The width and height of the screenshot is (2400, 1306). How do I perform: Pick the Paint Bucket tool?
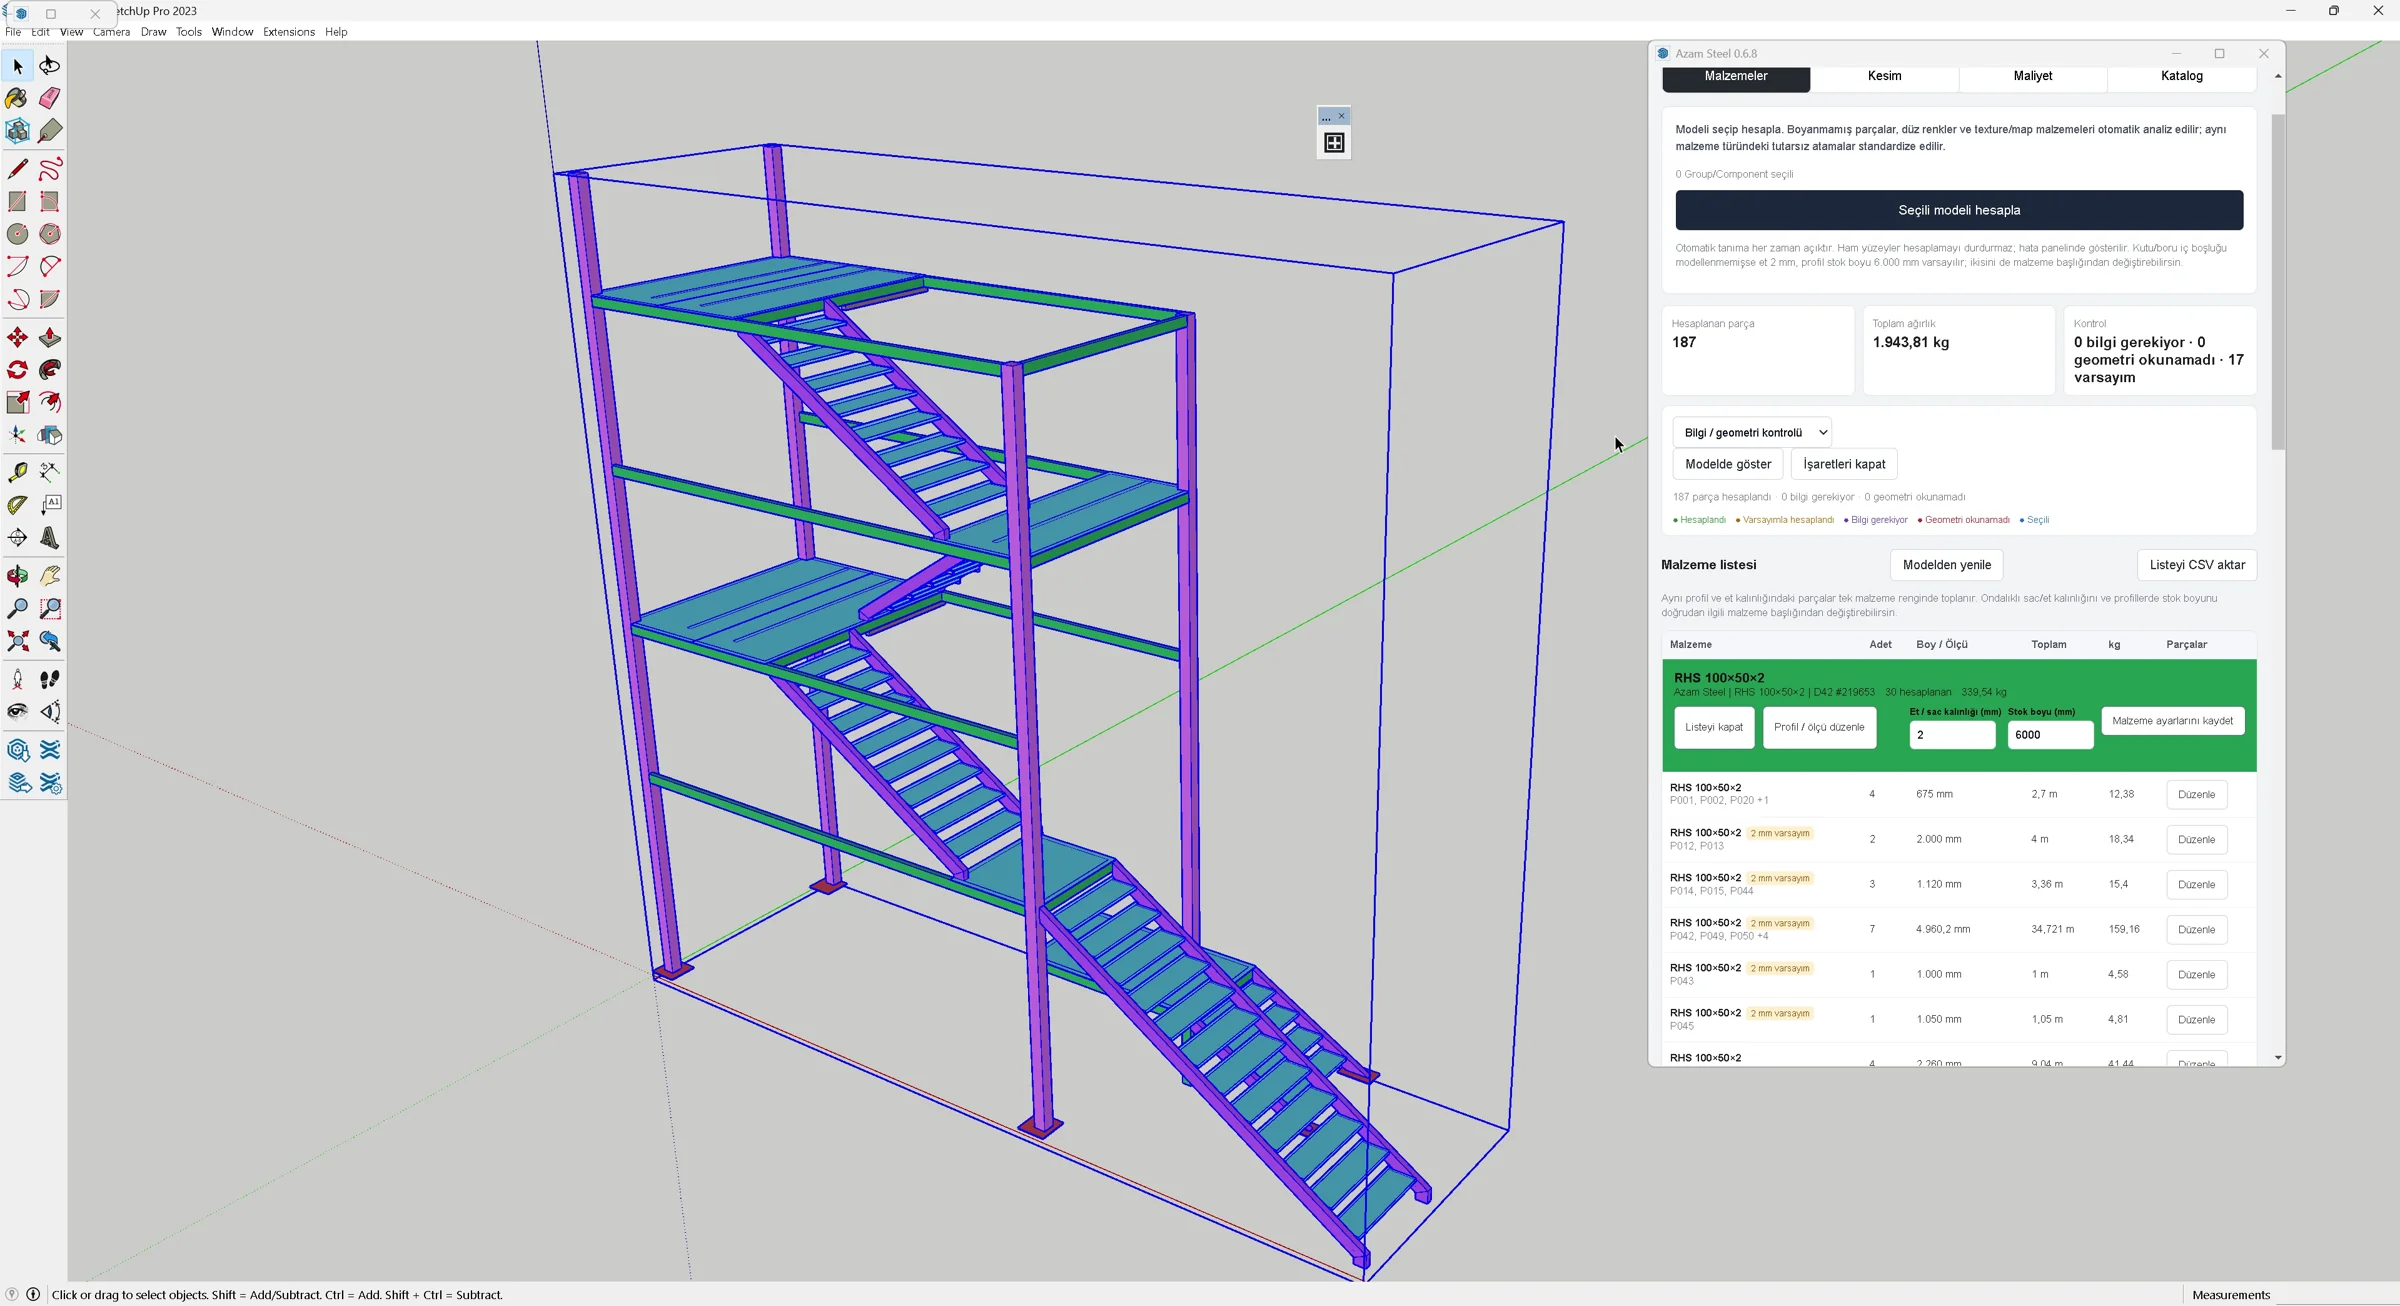[x=17, y=98]
